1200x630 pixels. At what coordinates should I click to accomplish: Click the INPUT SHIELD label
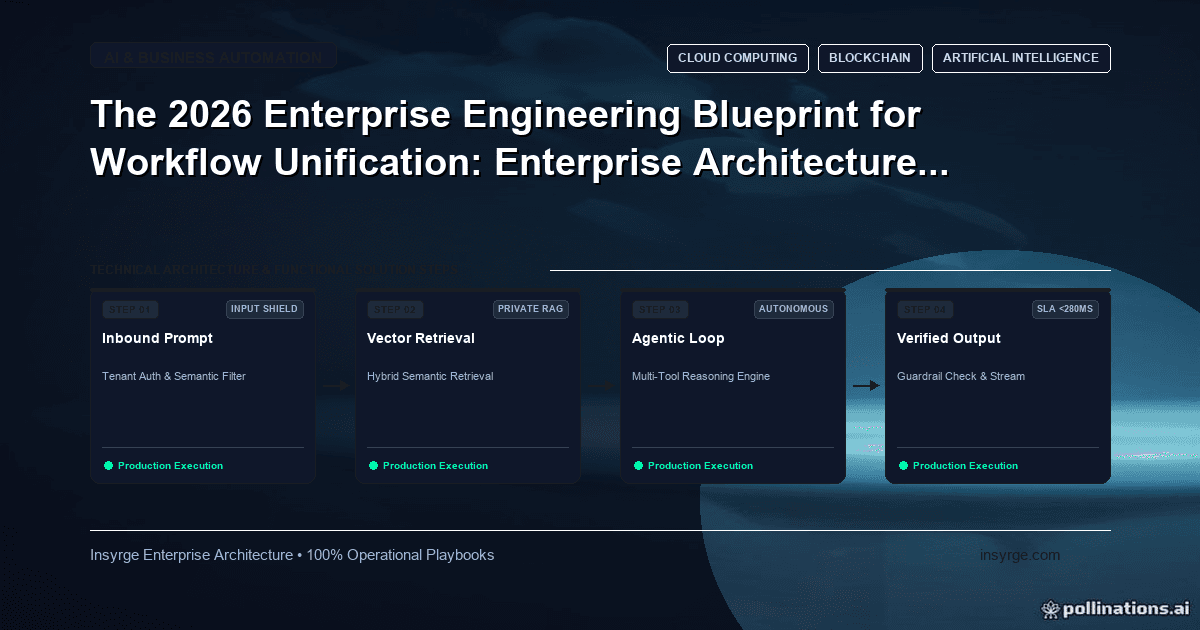pyautogui.click(x=265, y=309)
